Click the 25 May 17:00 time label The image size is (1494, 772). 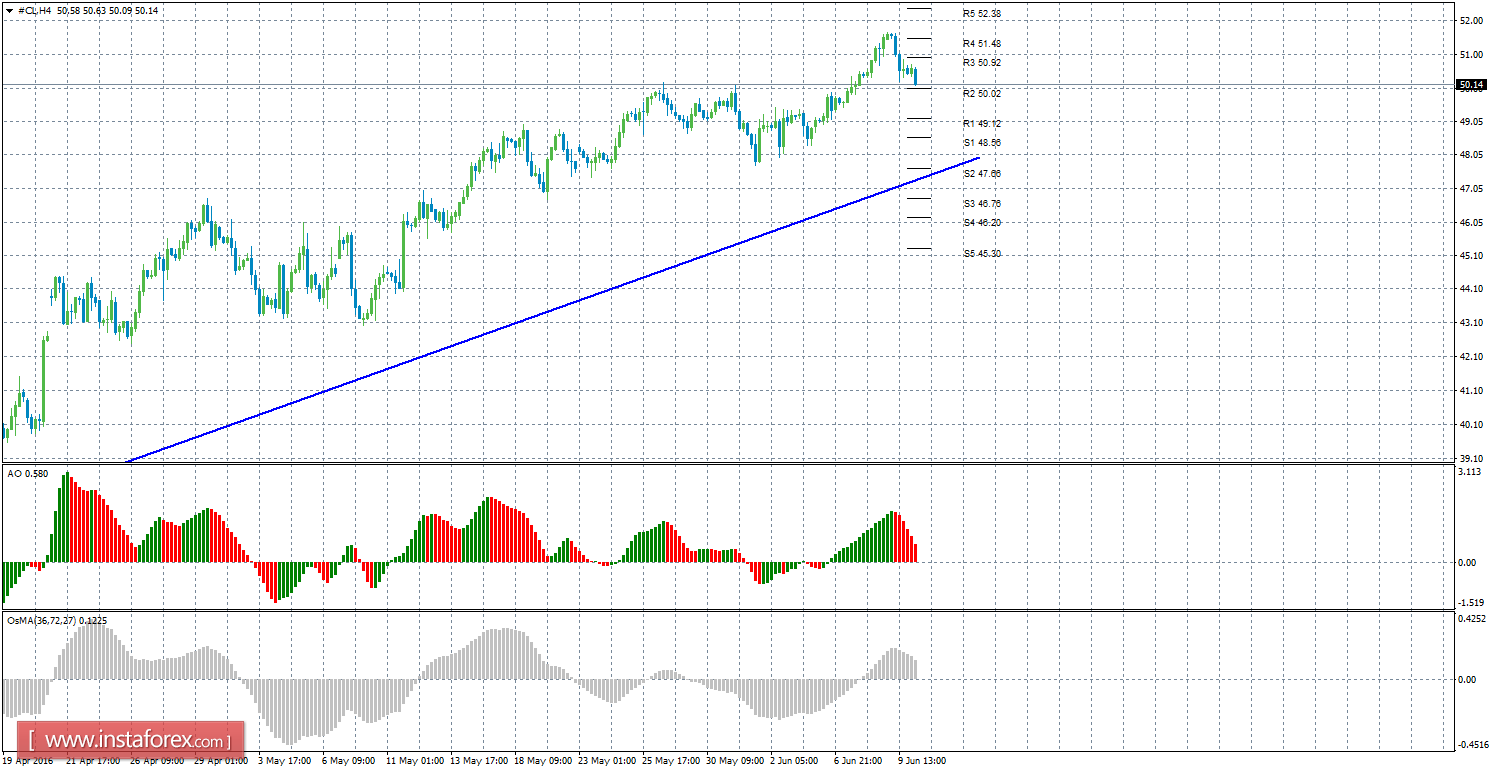click(x=671, y=761)
